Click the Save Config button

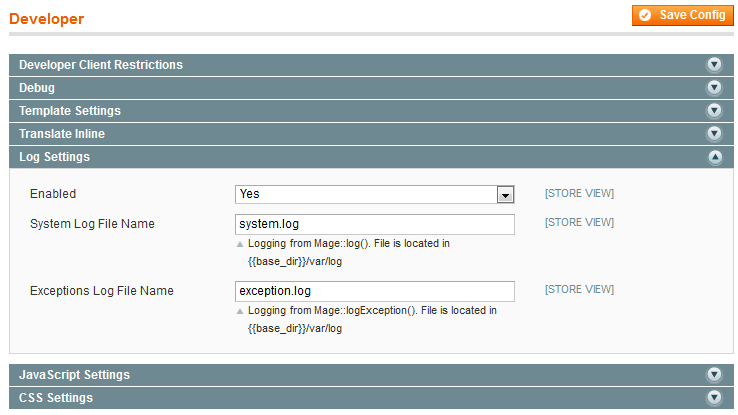point(682,16)
